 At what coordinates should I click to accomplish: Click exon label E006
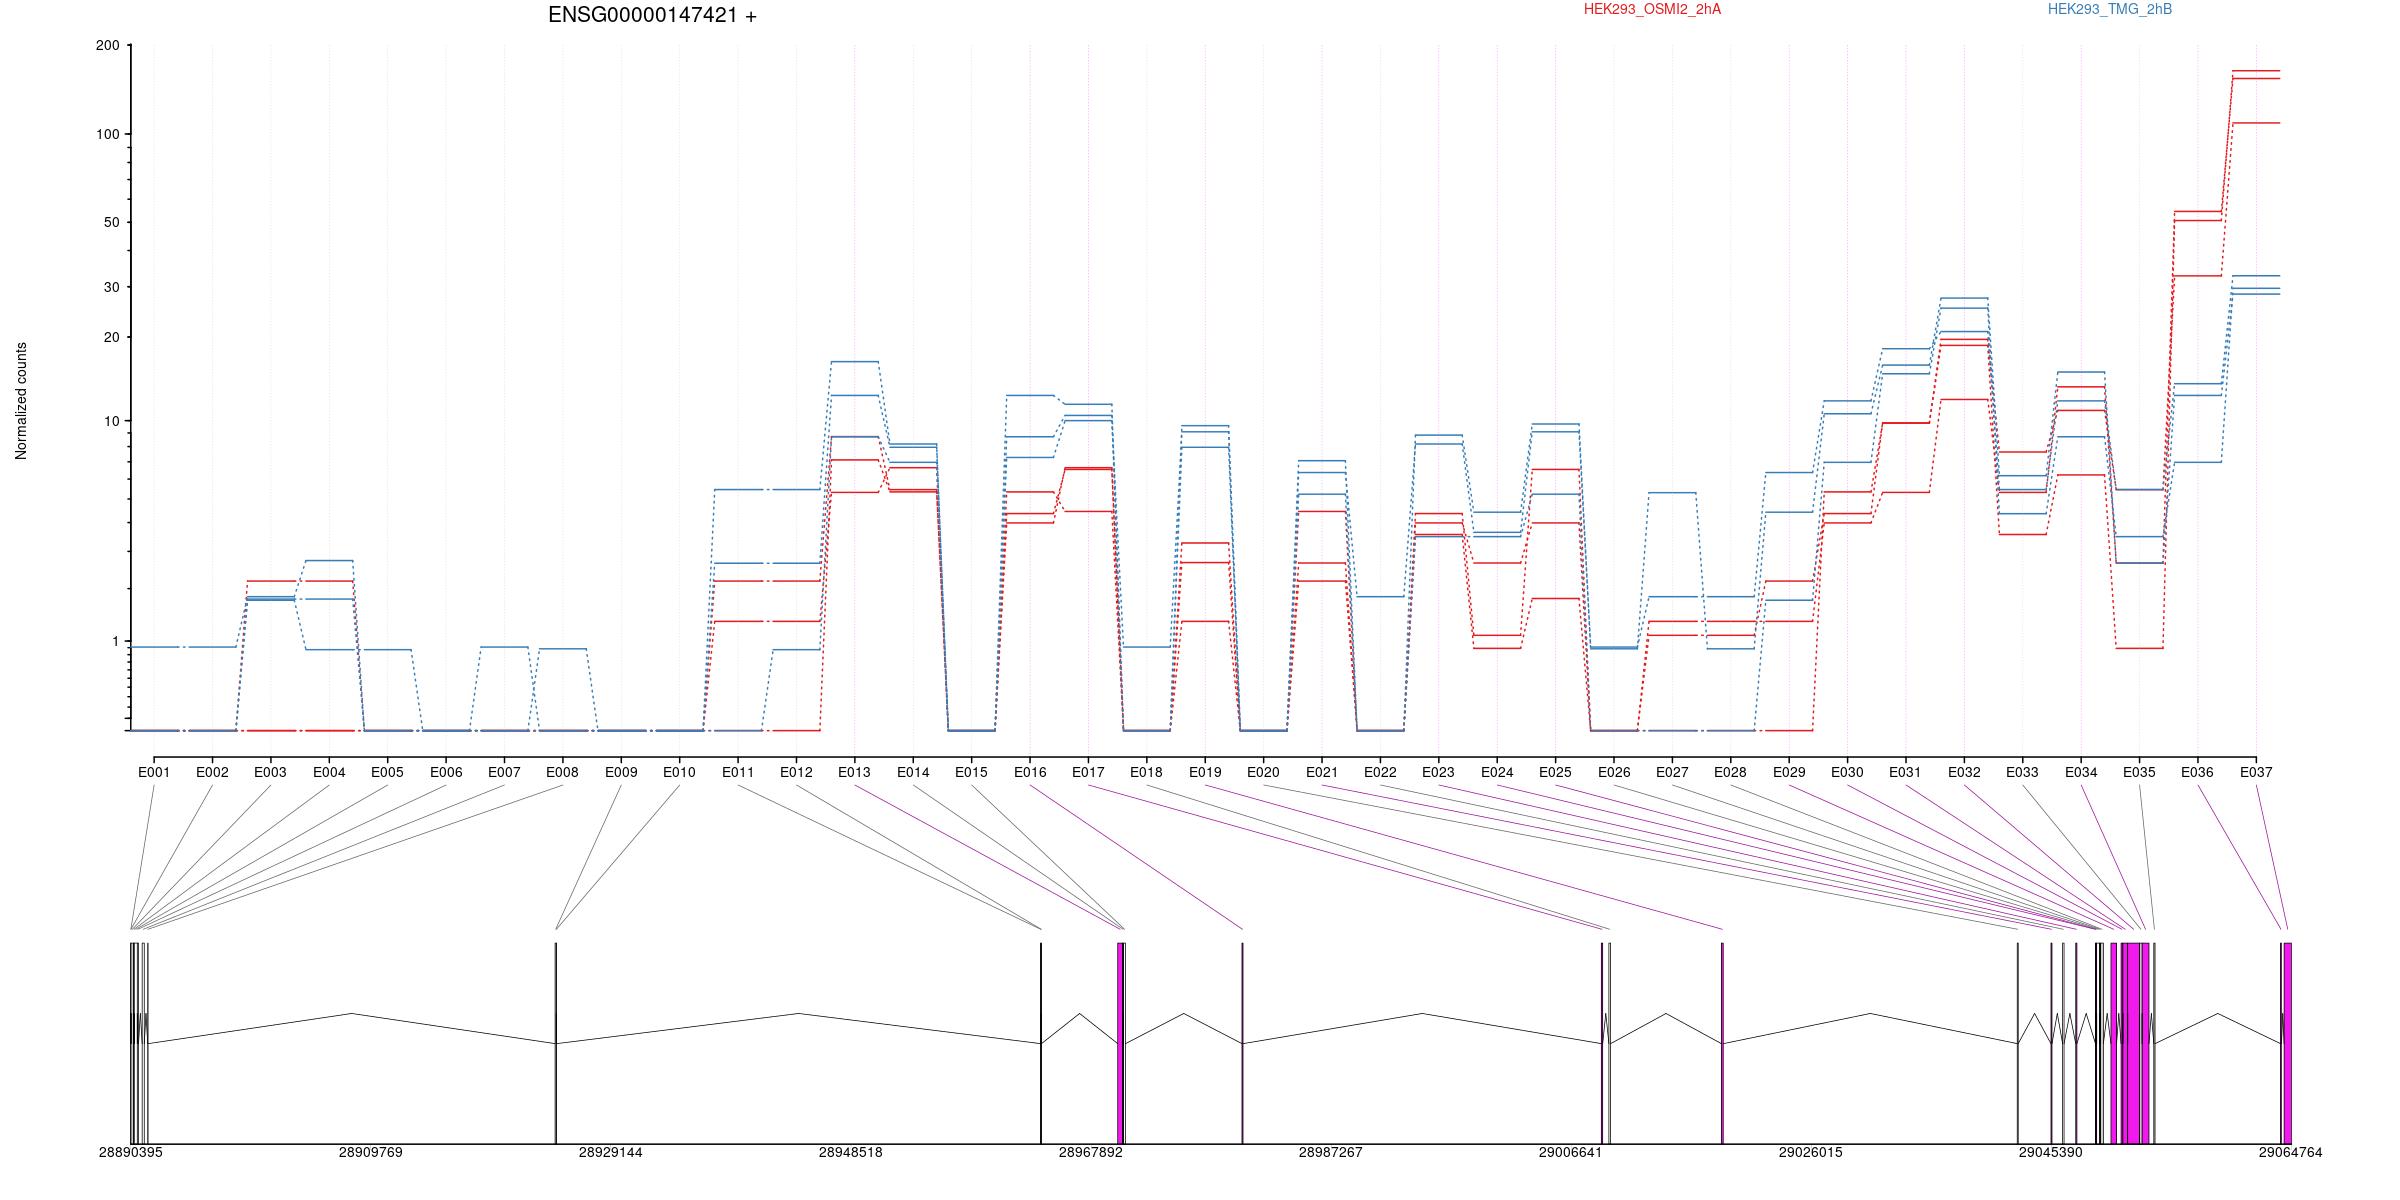click(x=446, y=772)
